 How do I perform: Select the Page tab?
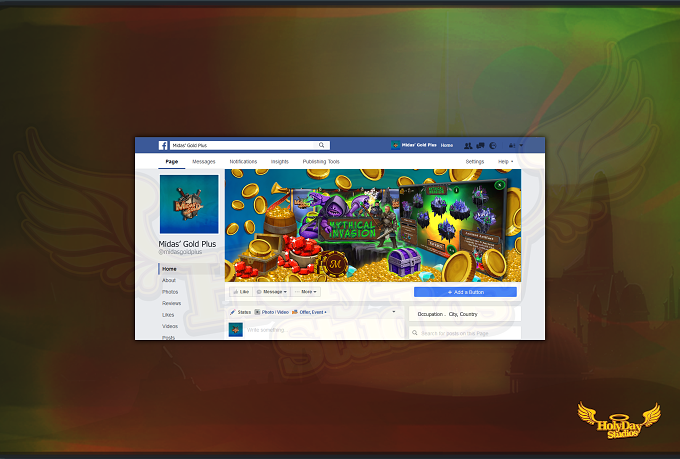click(x=172, y=161)
